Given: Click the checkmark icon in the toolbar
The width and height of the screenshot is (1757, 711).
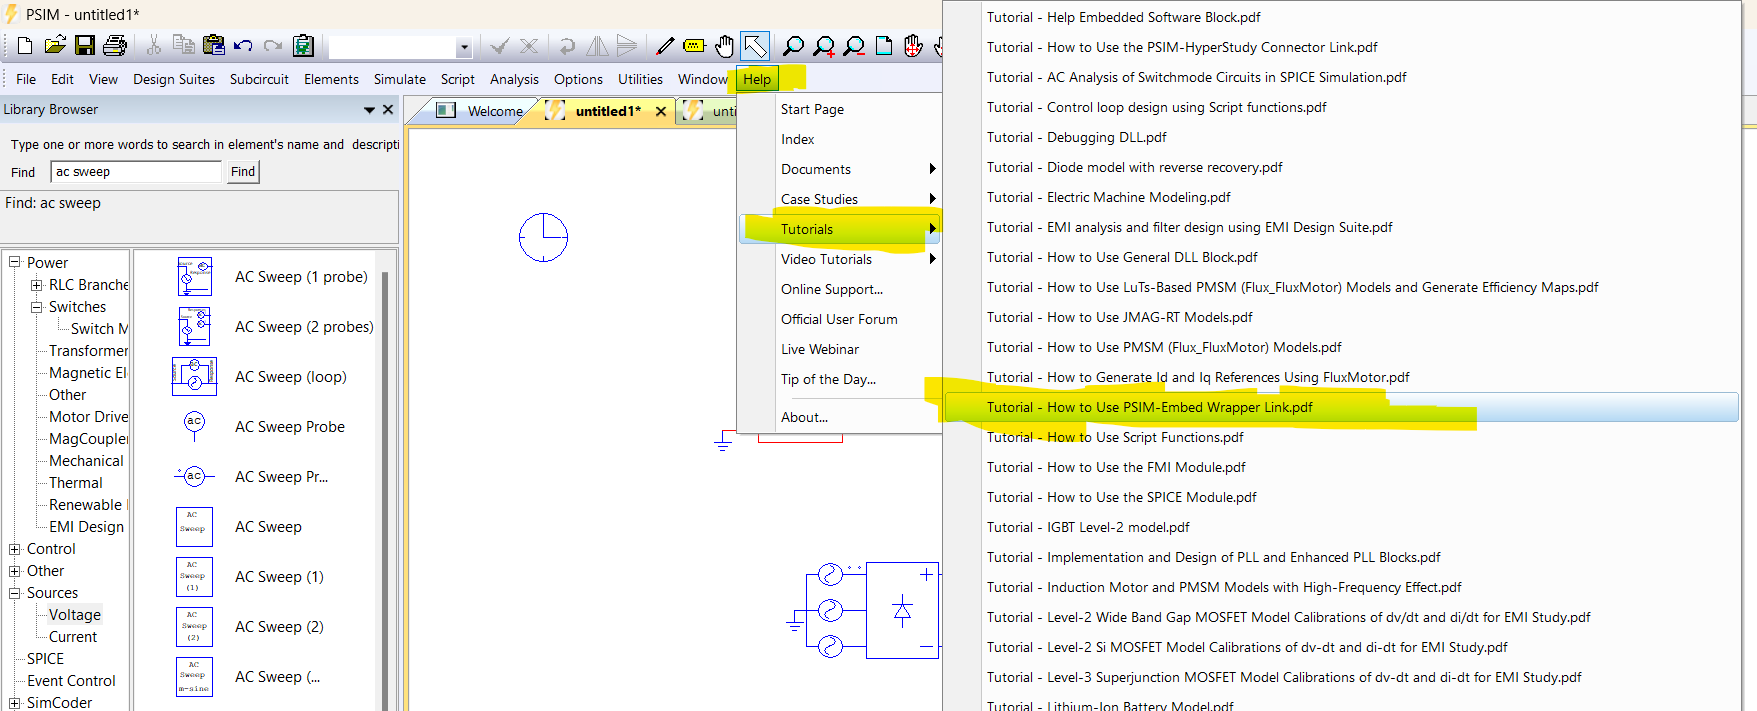Looking at the screenshot, I should [x=499, y=46].
